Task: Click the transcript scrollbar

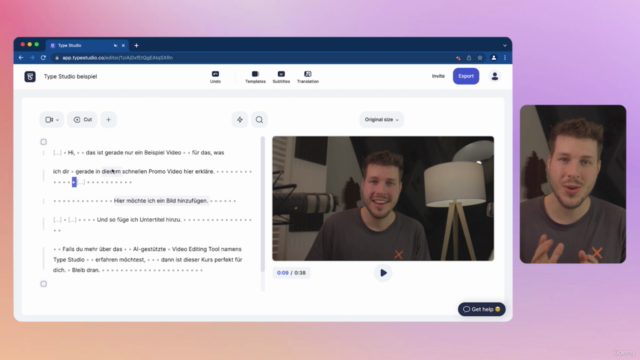Action: 262,204
